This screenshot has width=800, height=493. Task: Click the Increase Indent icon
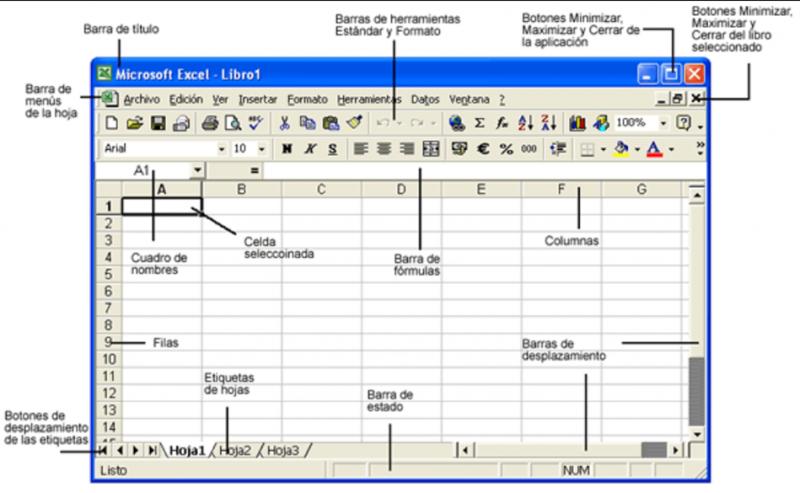pos(558,149)
